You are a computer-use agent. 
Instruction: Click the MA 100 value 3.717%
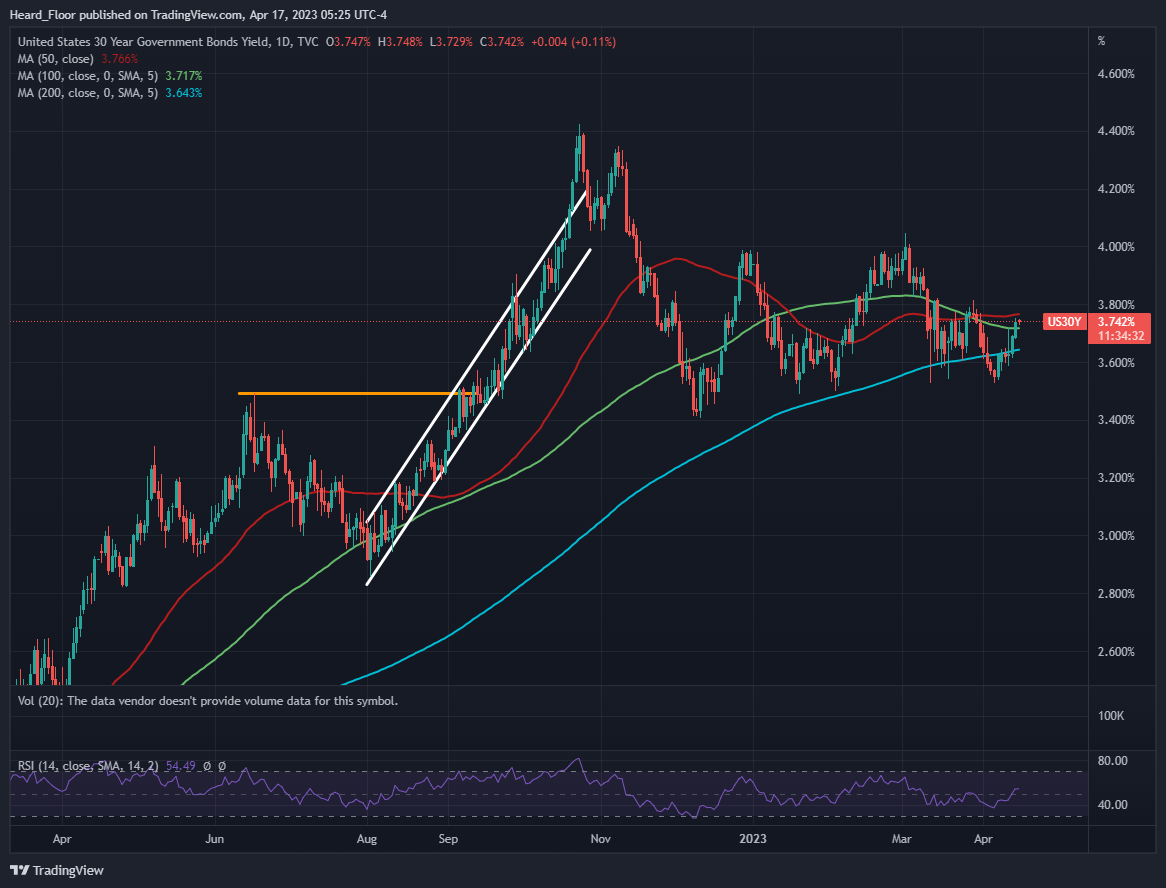(x=184, y=76)
